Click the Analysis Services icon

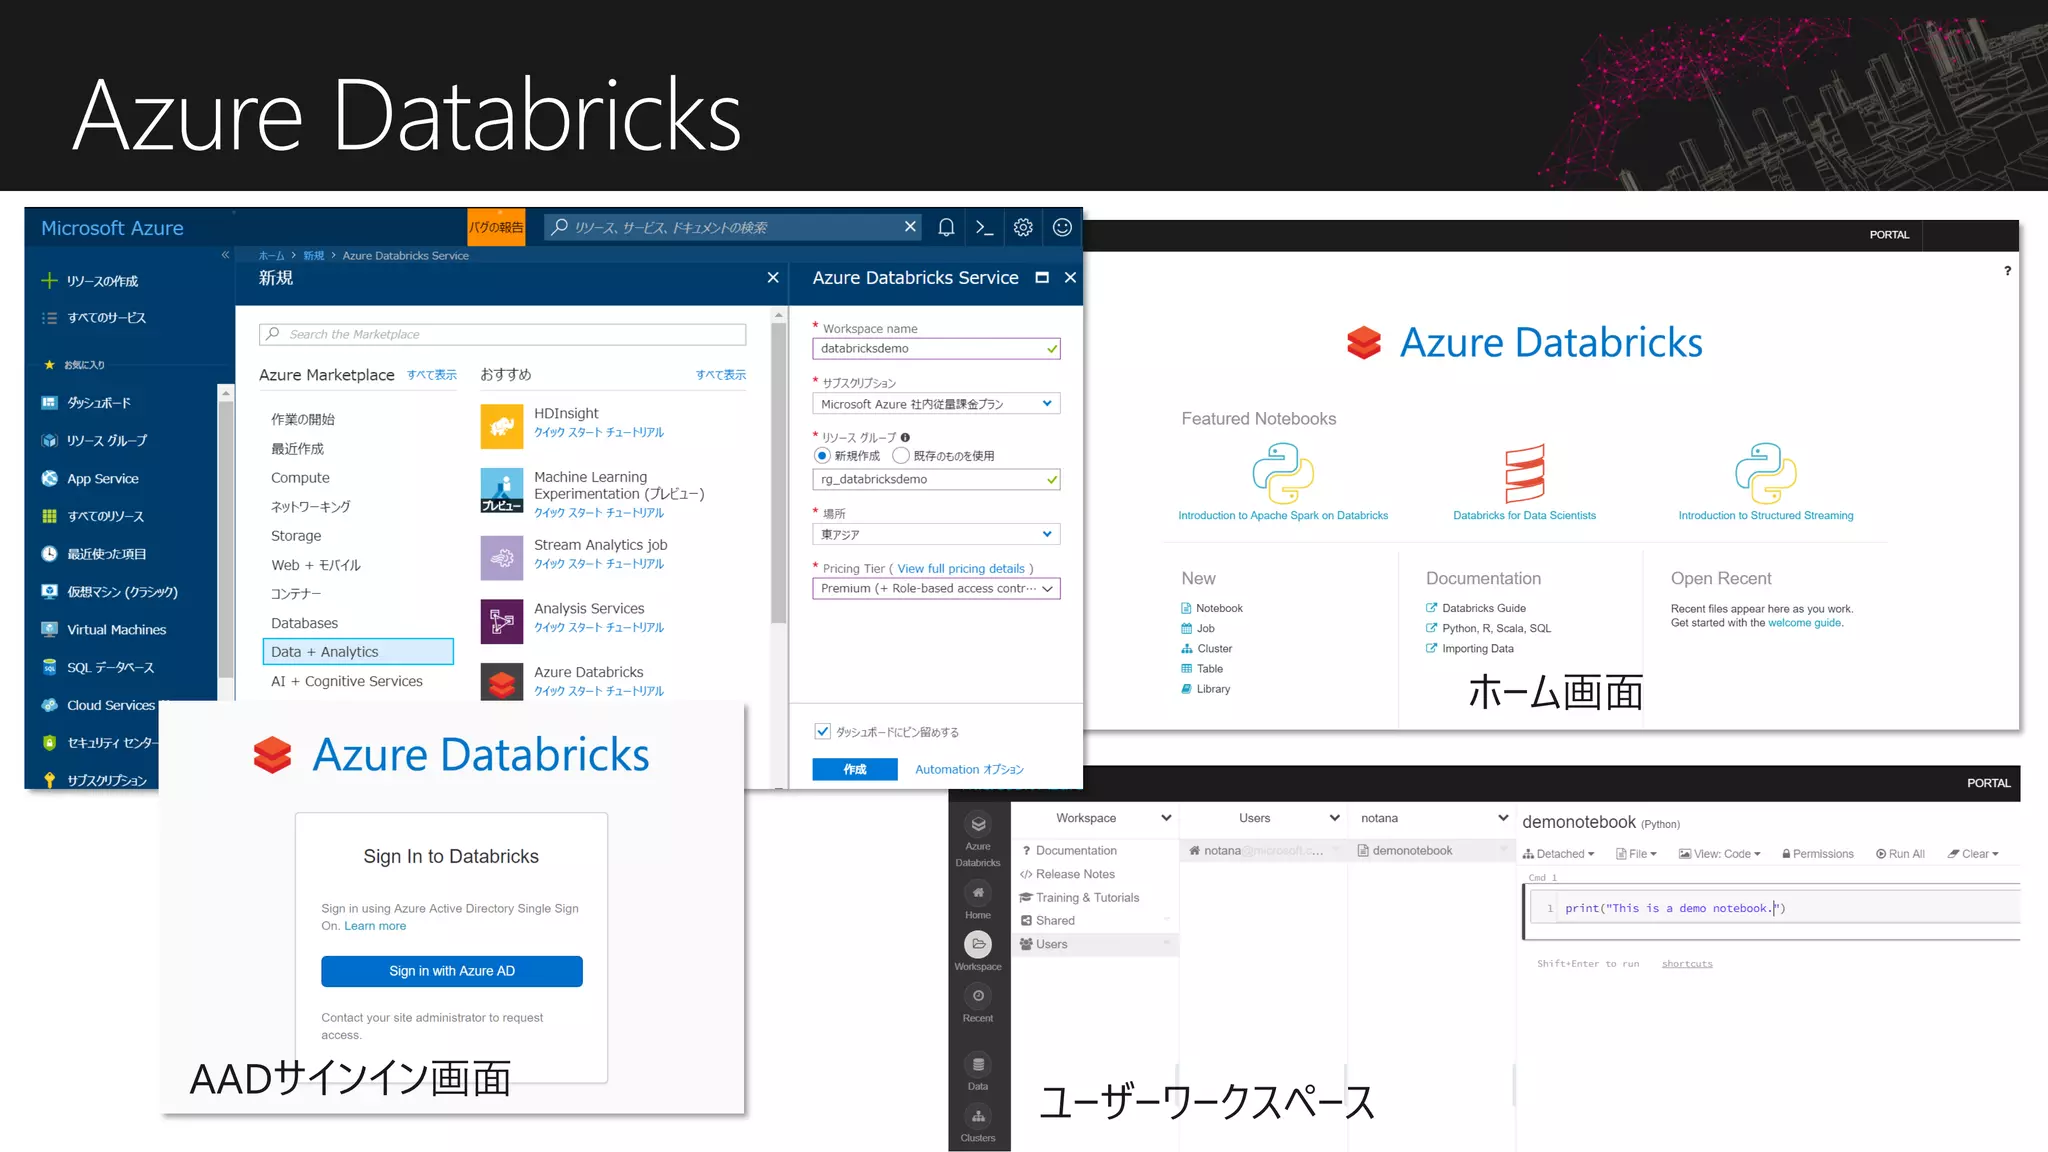click(502, 621)
